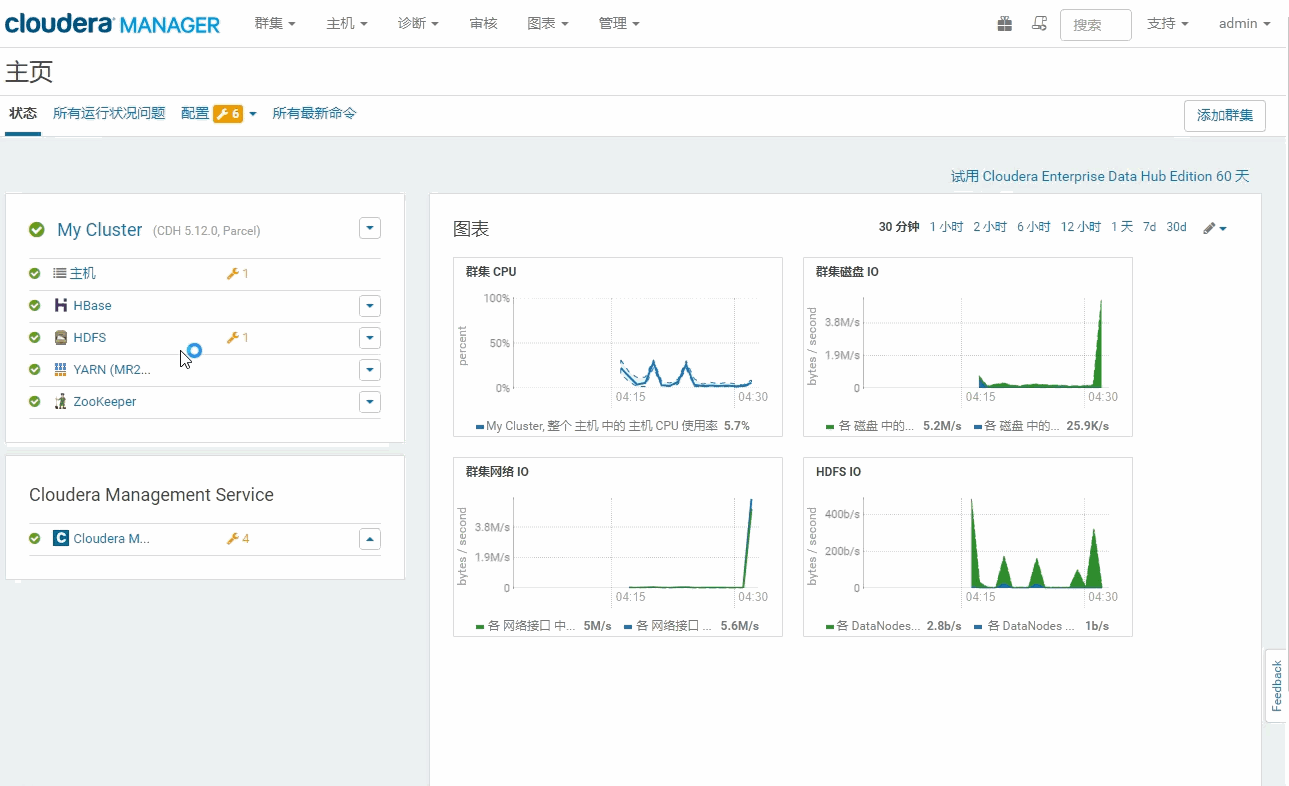Open the Cloudera M... service link
Image resolution: width=1289 pixels, height=786 pixels.
[112, 538]
